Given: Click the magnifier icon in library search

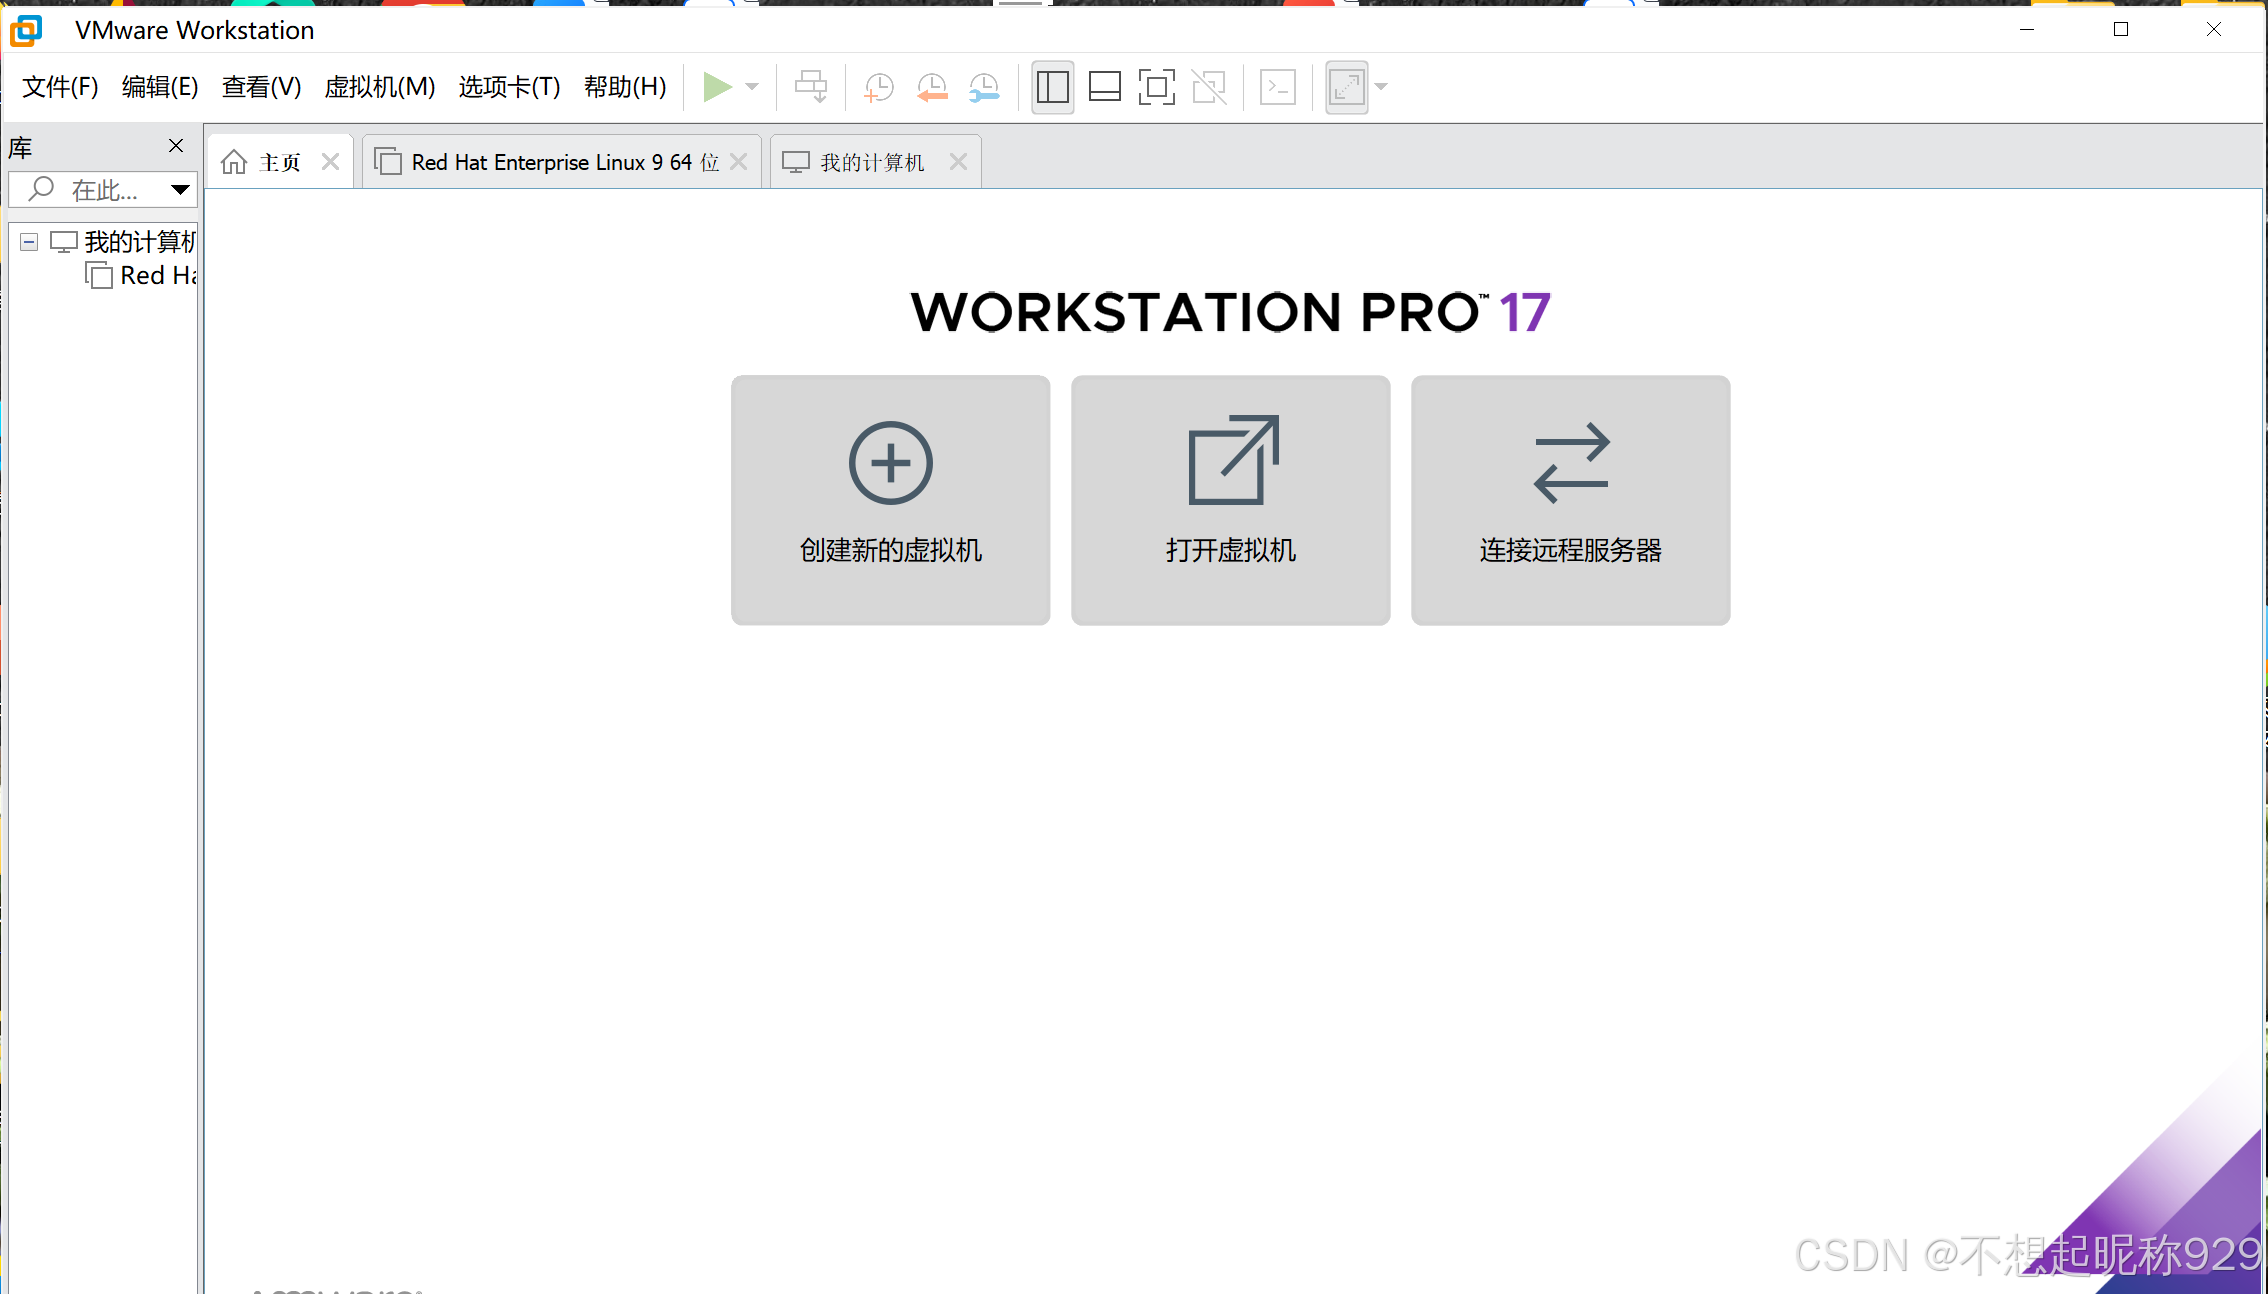Looking at the screenshot, I should coord(41,188).
